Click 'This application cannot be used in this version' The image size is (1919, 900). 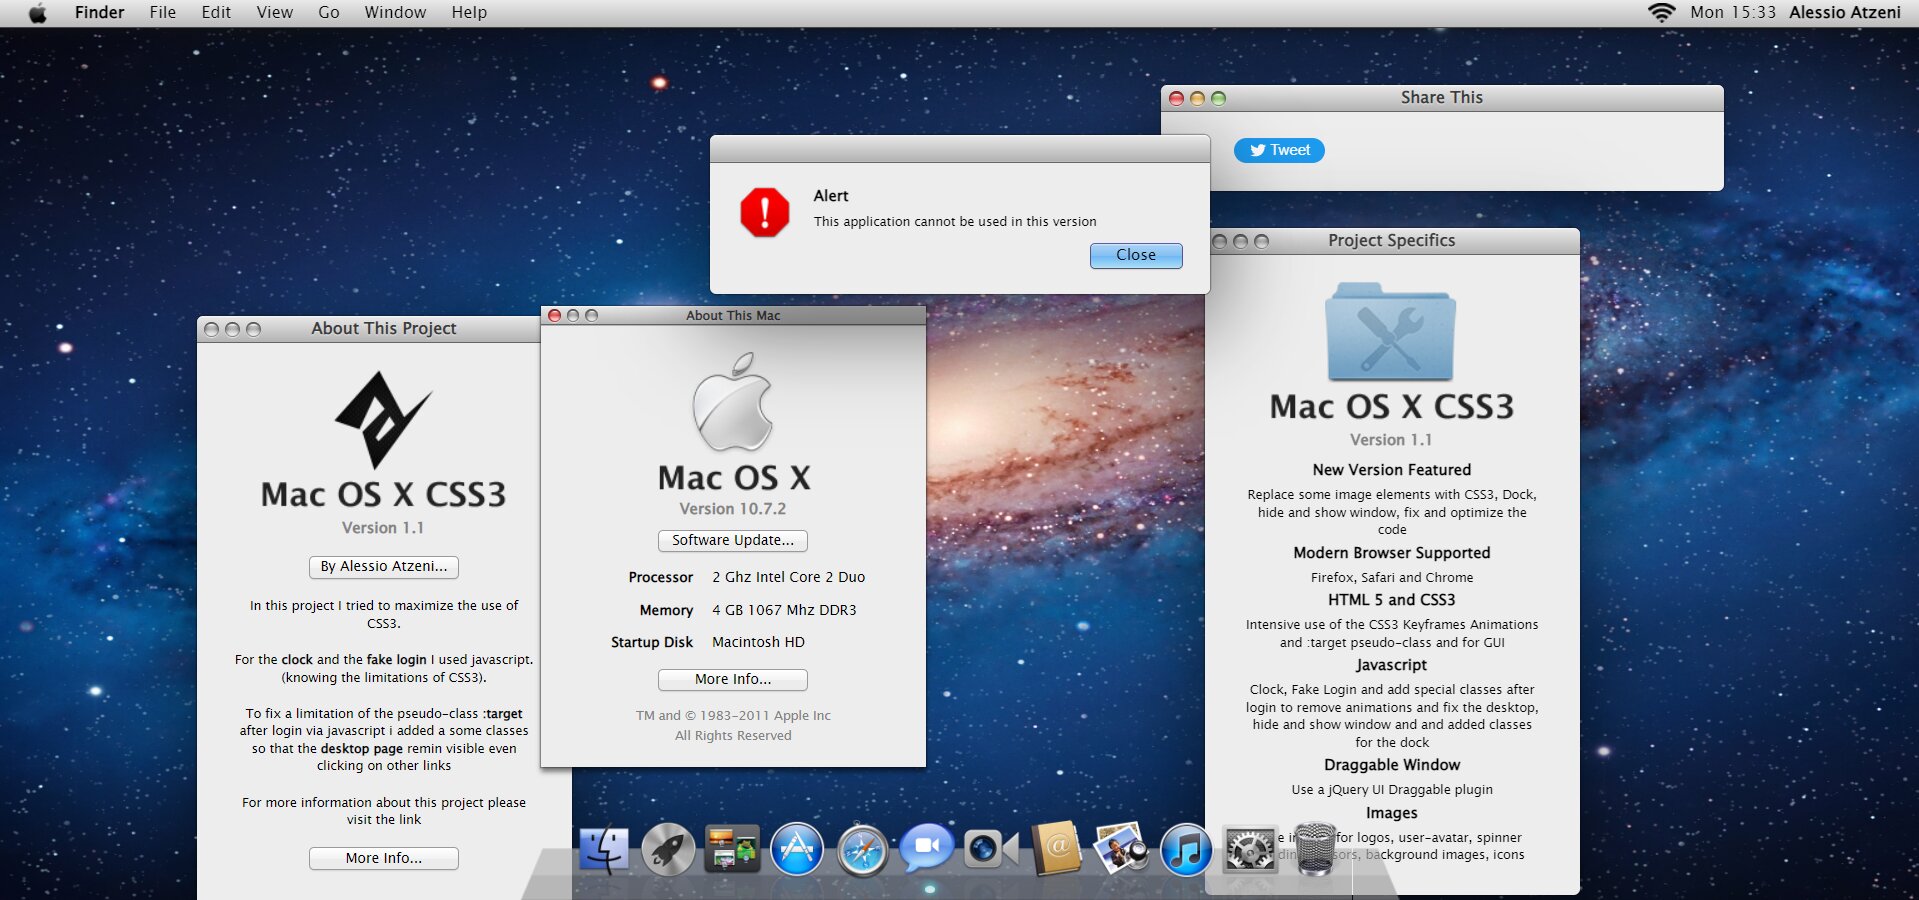pyautogui.click(x=955, y=222)
